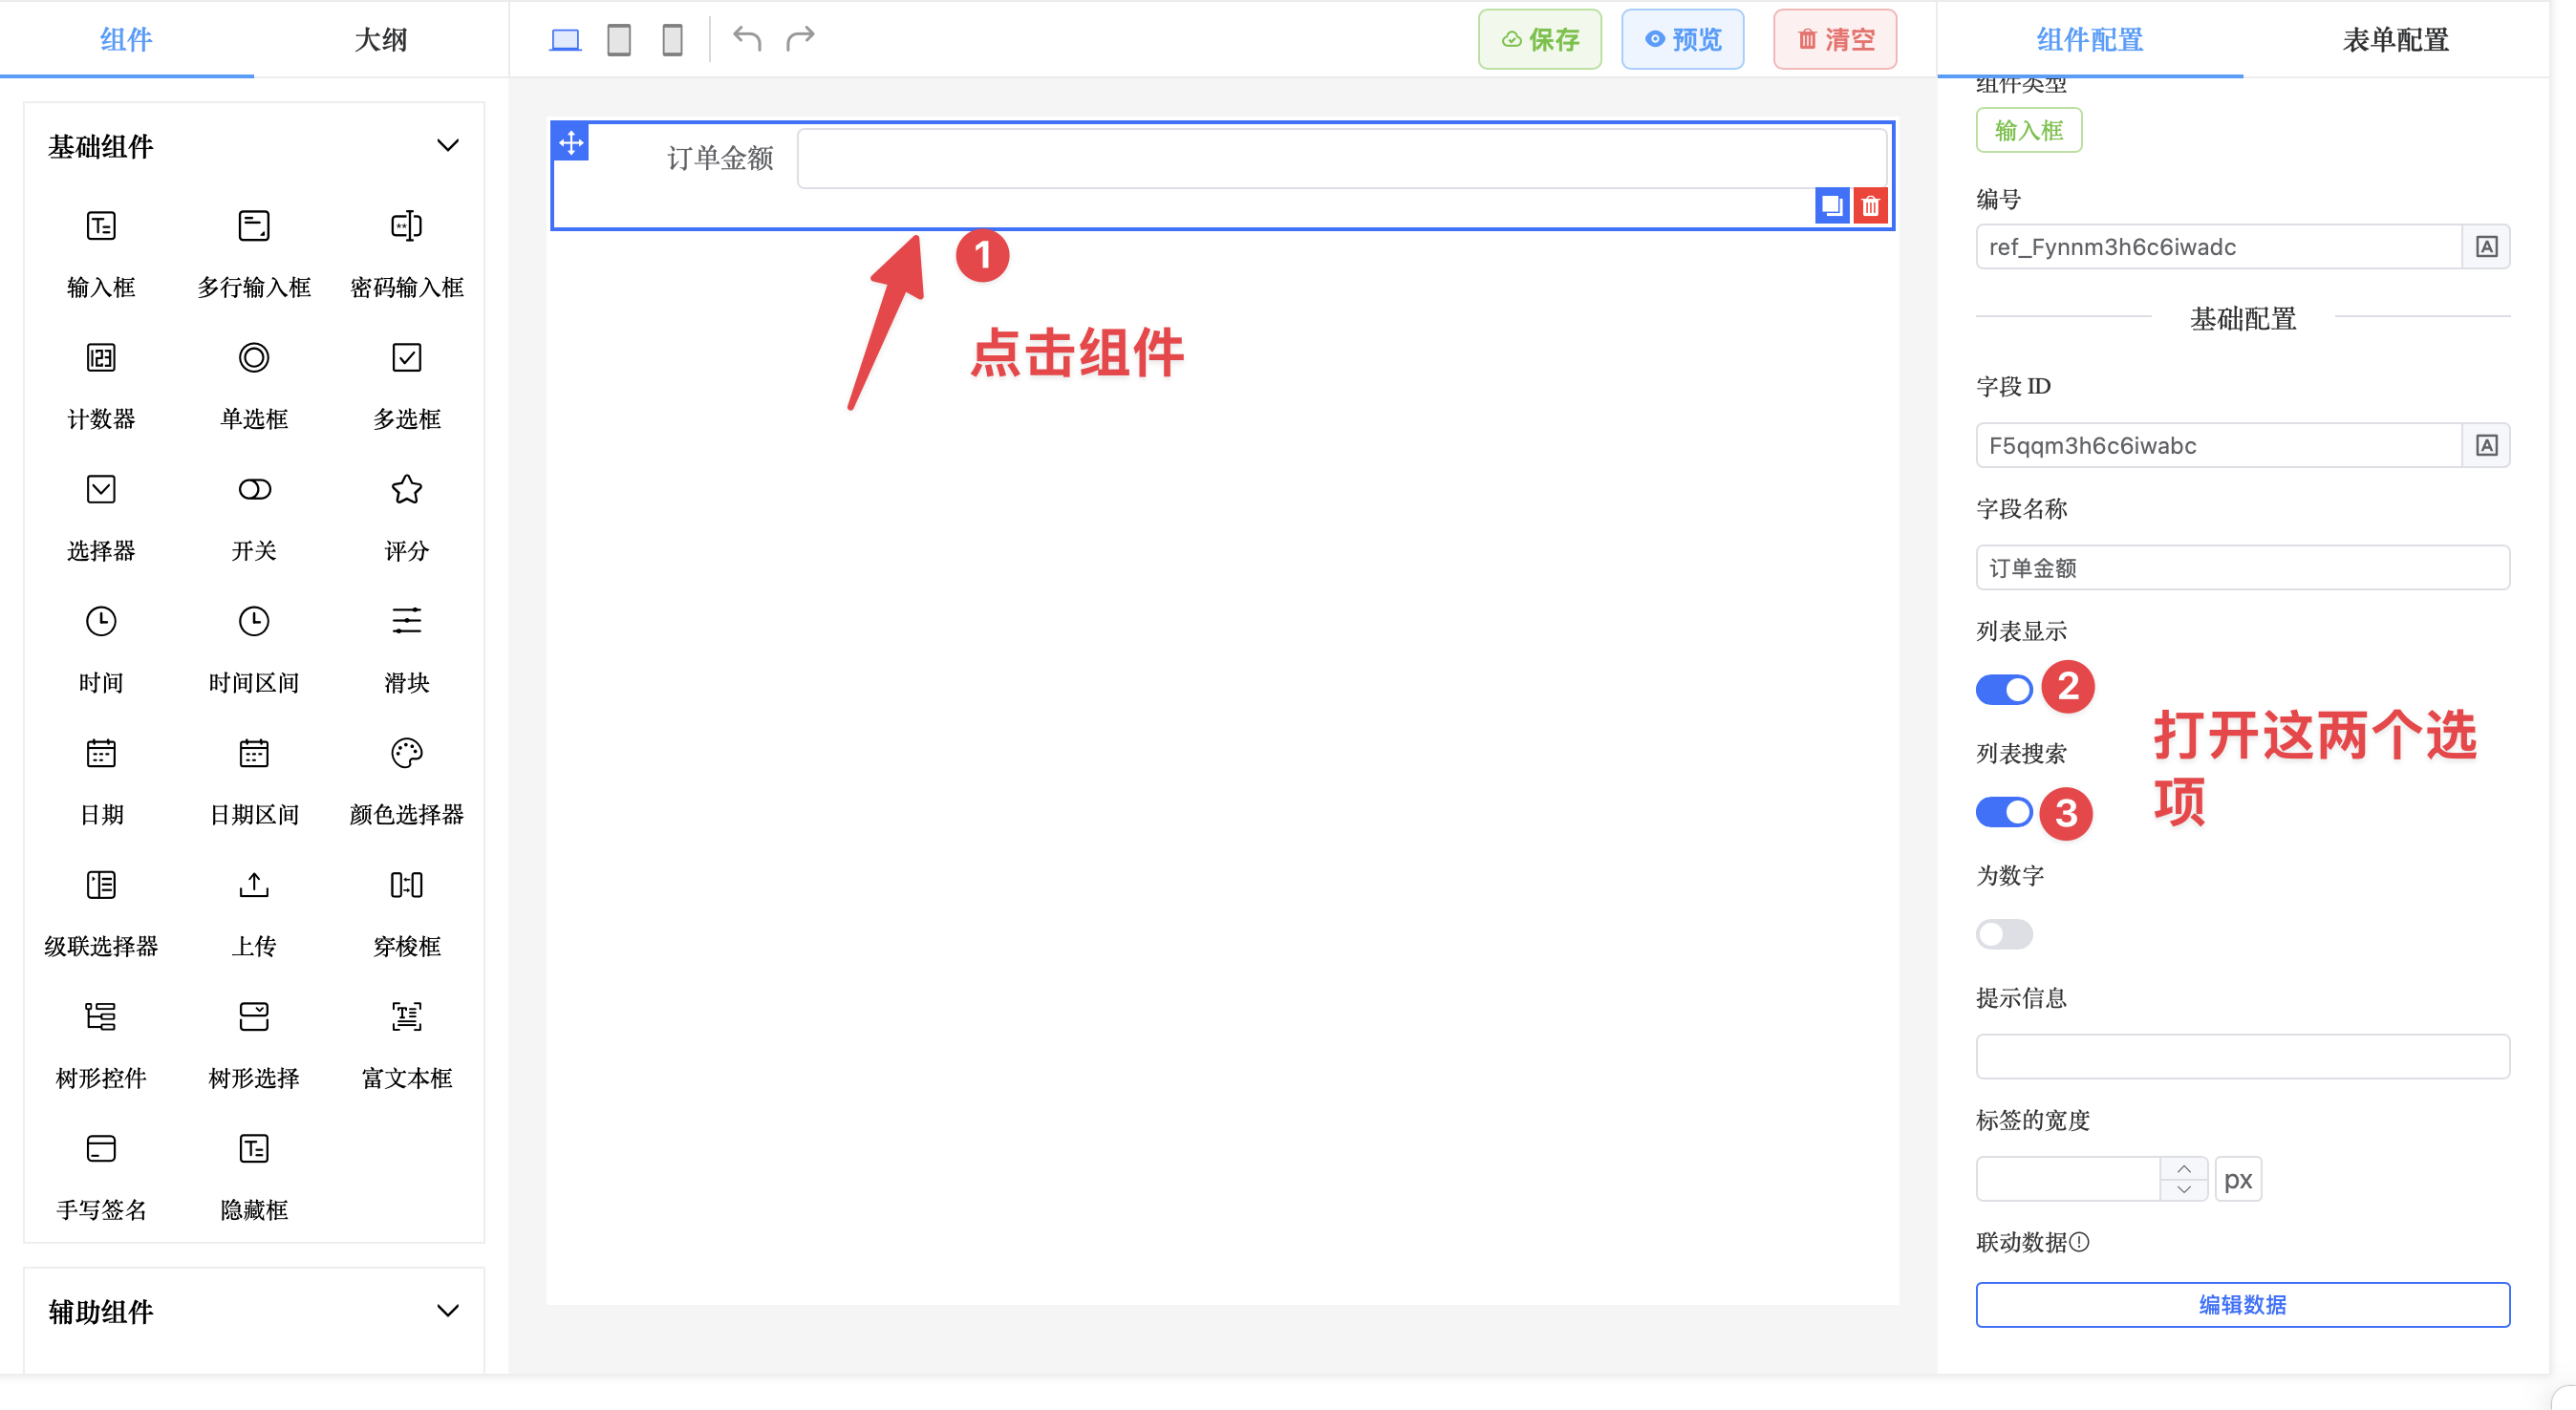Toggle off the 列表搜索 switch
Image resolution: width=2576 pixels, height=1410 pixels.
(2003, 812)
